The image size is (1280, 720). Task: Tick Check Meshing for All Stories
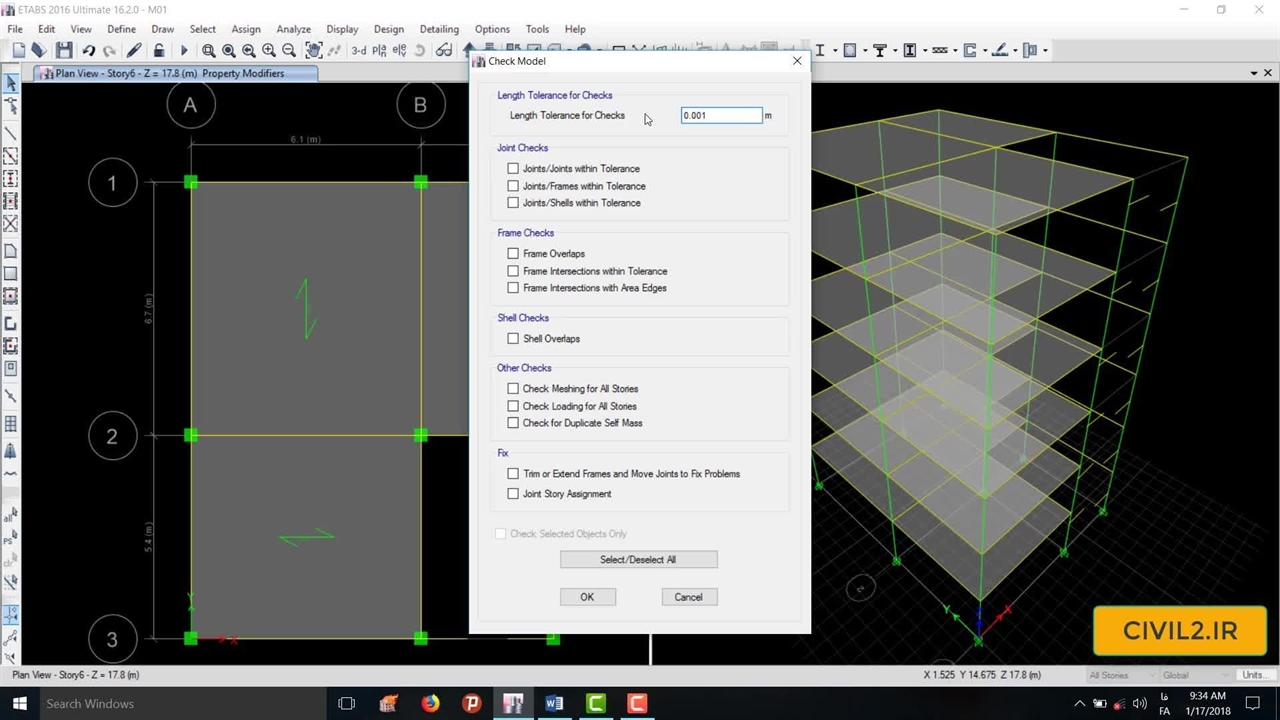(513, 389)
